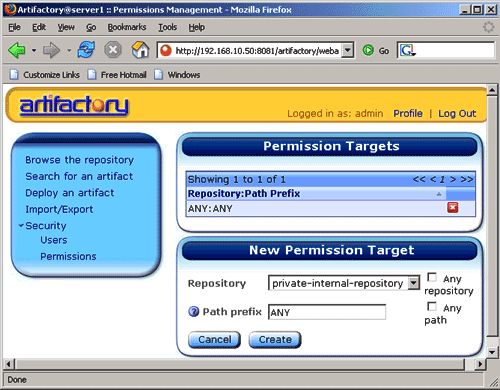Image resolution: width=500 pixels, height=390 pixels.
Task: Open the View menu
Action: click(x=66, y=27)
